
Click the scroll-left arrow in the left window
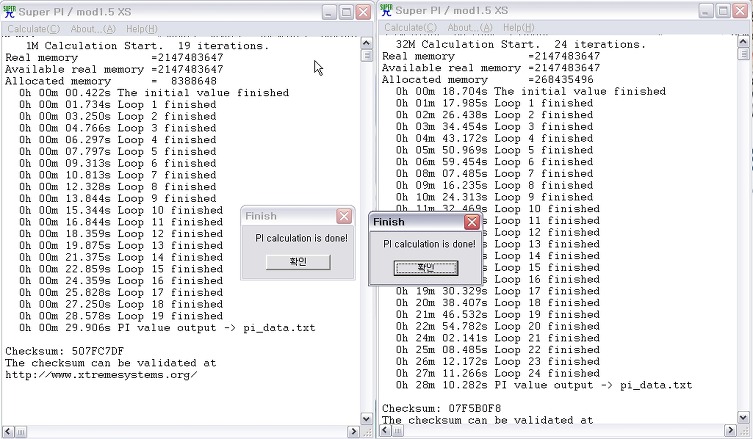[x=8, y=431]
